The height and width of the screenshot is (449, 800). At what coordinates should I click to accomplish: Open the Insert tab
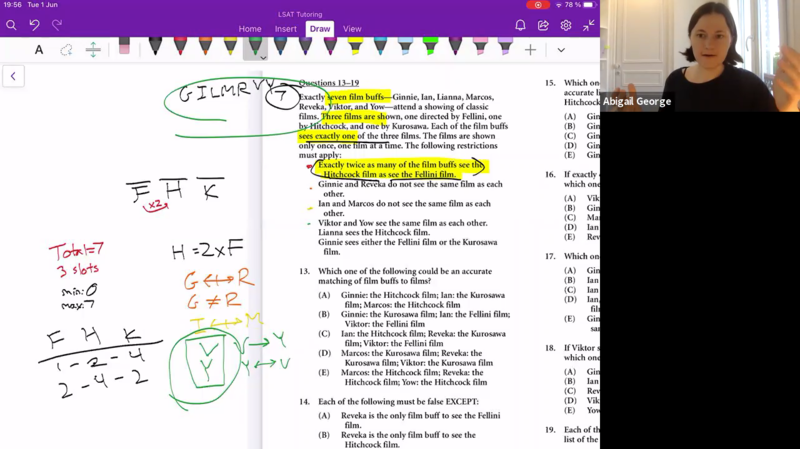pyautogui.click(x=286, y=29)
